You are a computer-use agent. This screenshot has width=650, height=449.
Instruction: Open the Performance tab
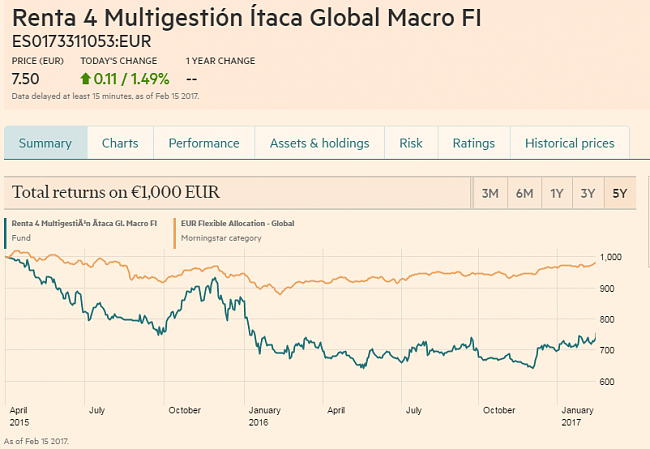tap(204, 143)
